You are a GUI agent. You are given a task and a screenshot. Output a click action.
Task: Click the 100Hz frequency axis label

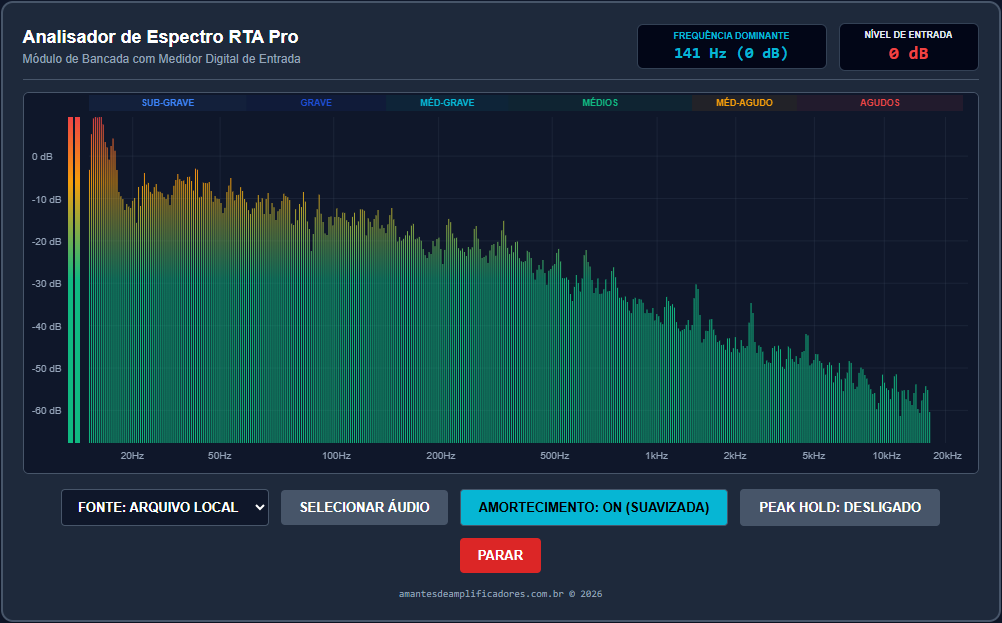point(336,456)
